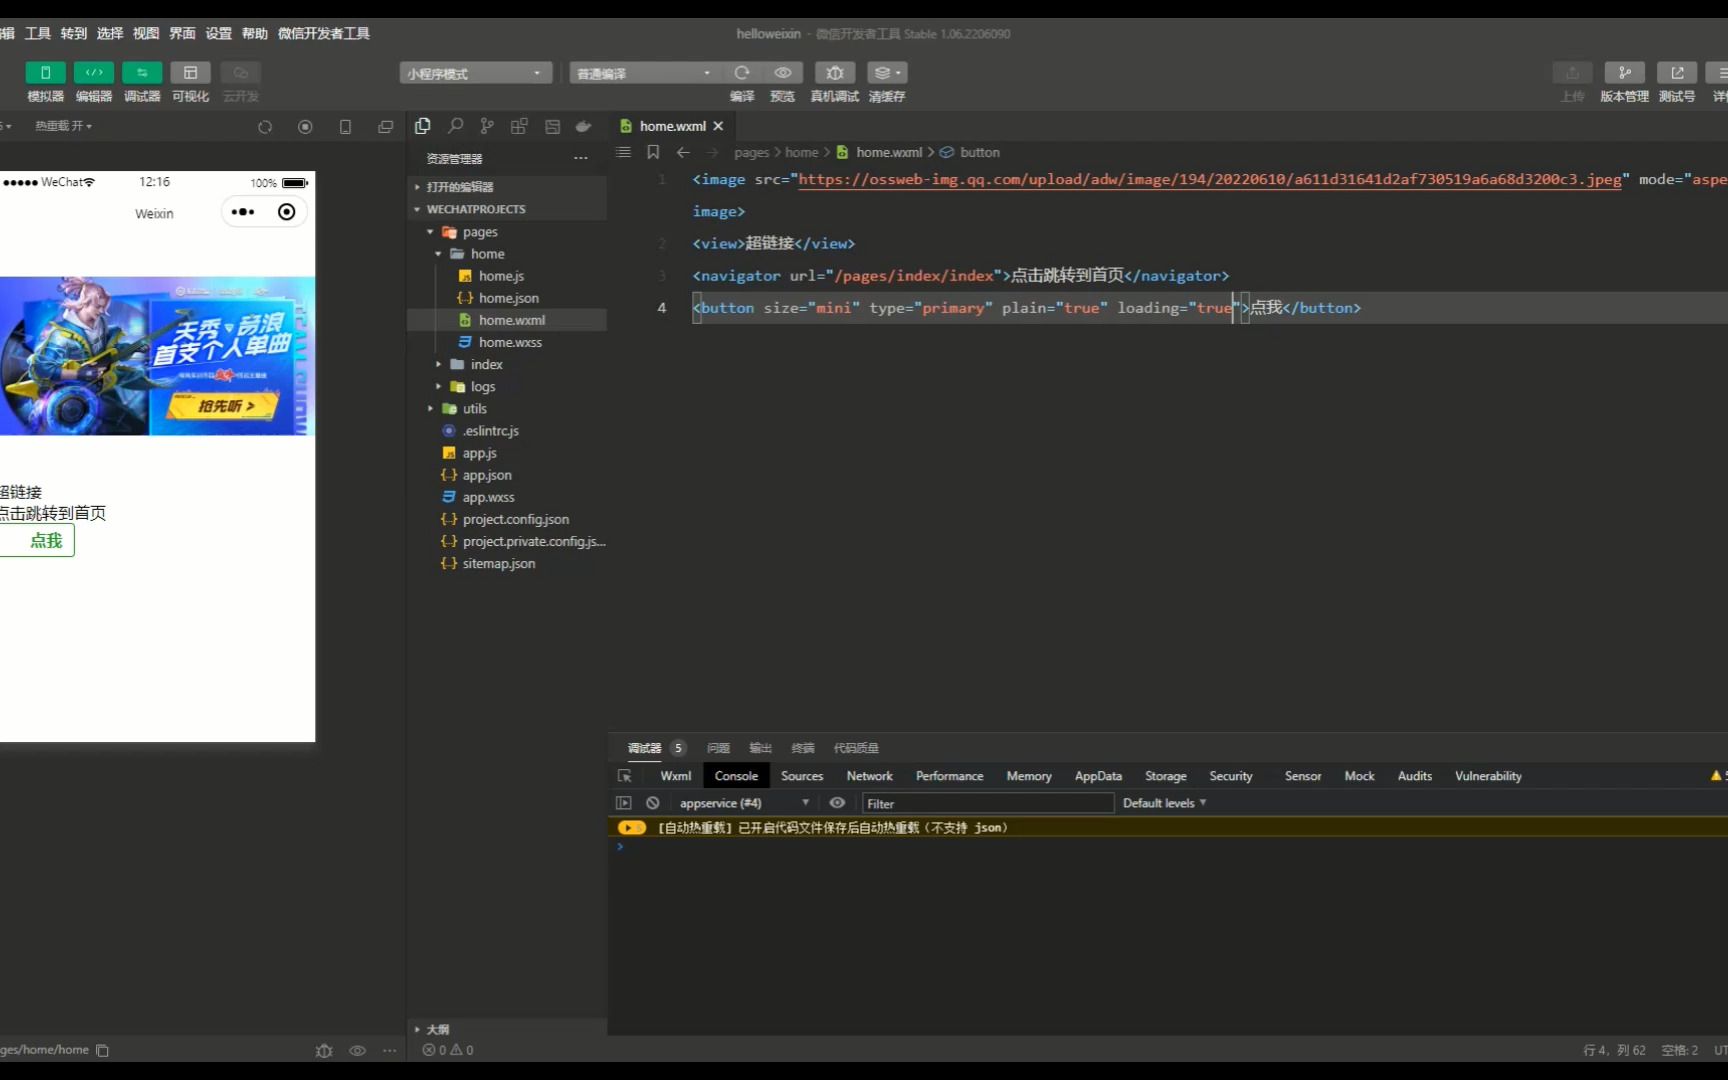The image size is (1728, 1080).
Task: Open the Tools menu
Action: (38, 33)
